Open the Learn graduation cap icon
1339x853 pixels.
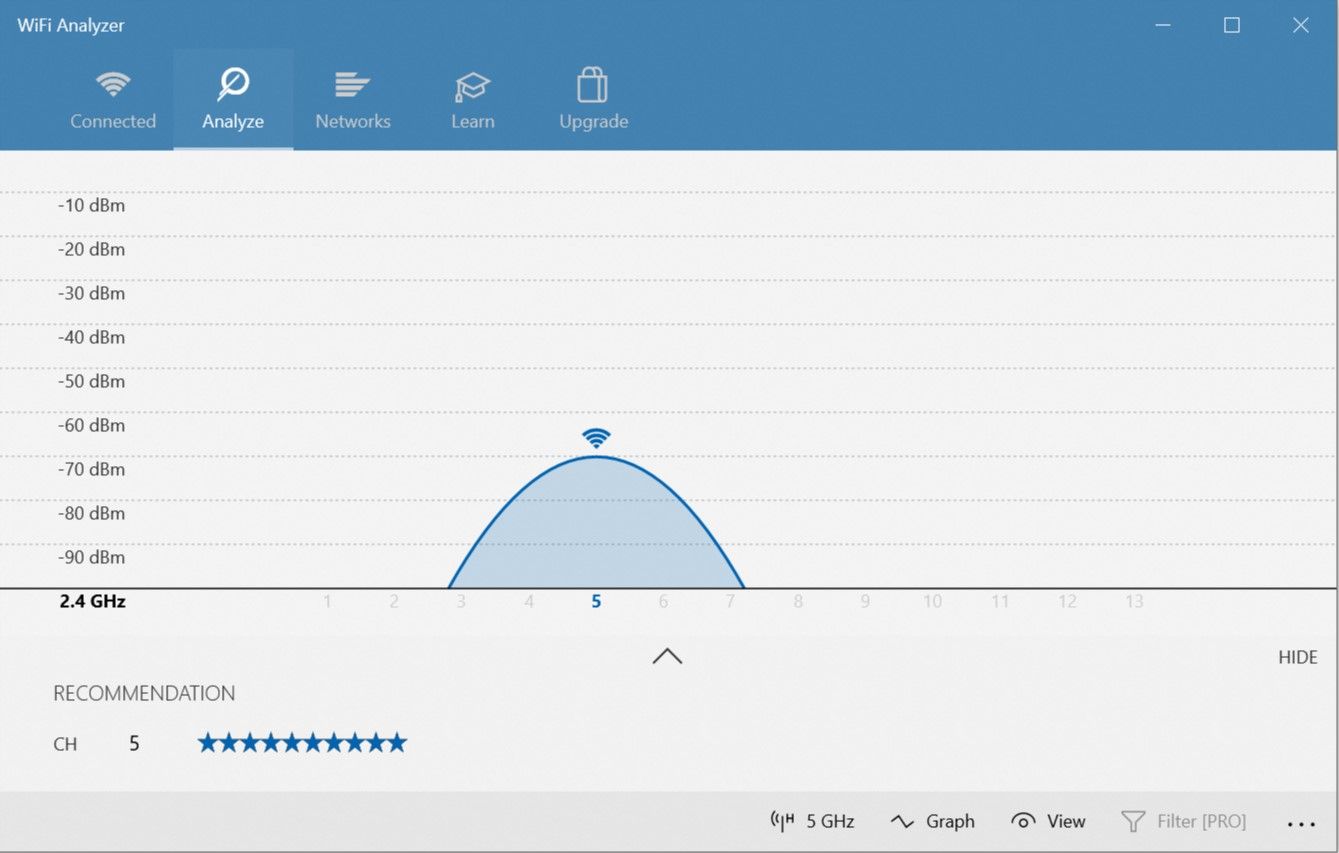[x=472, y=85]
